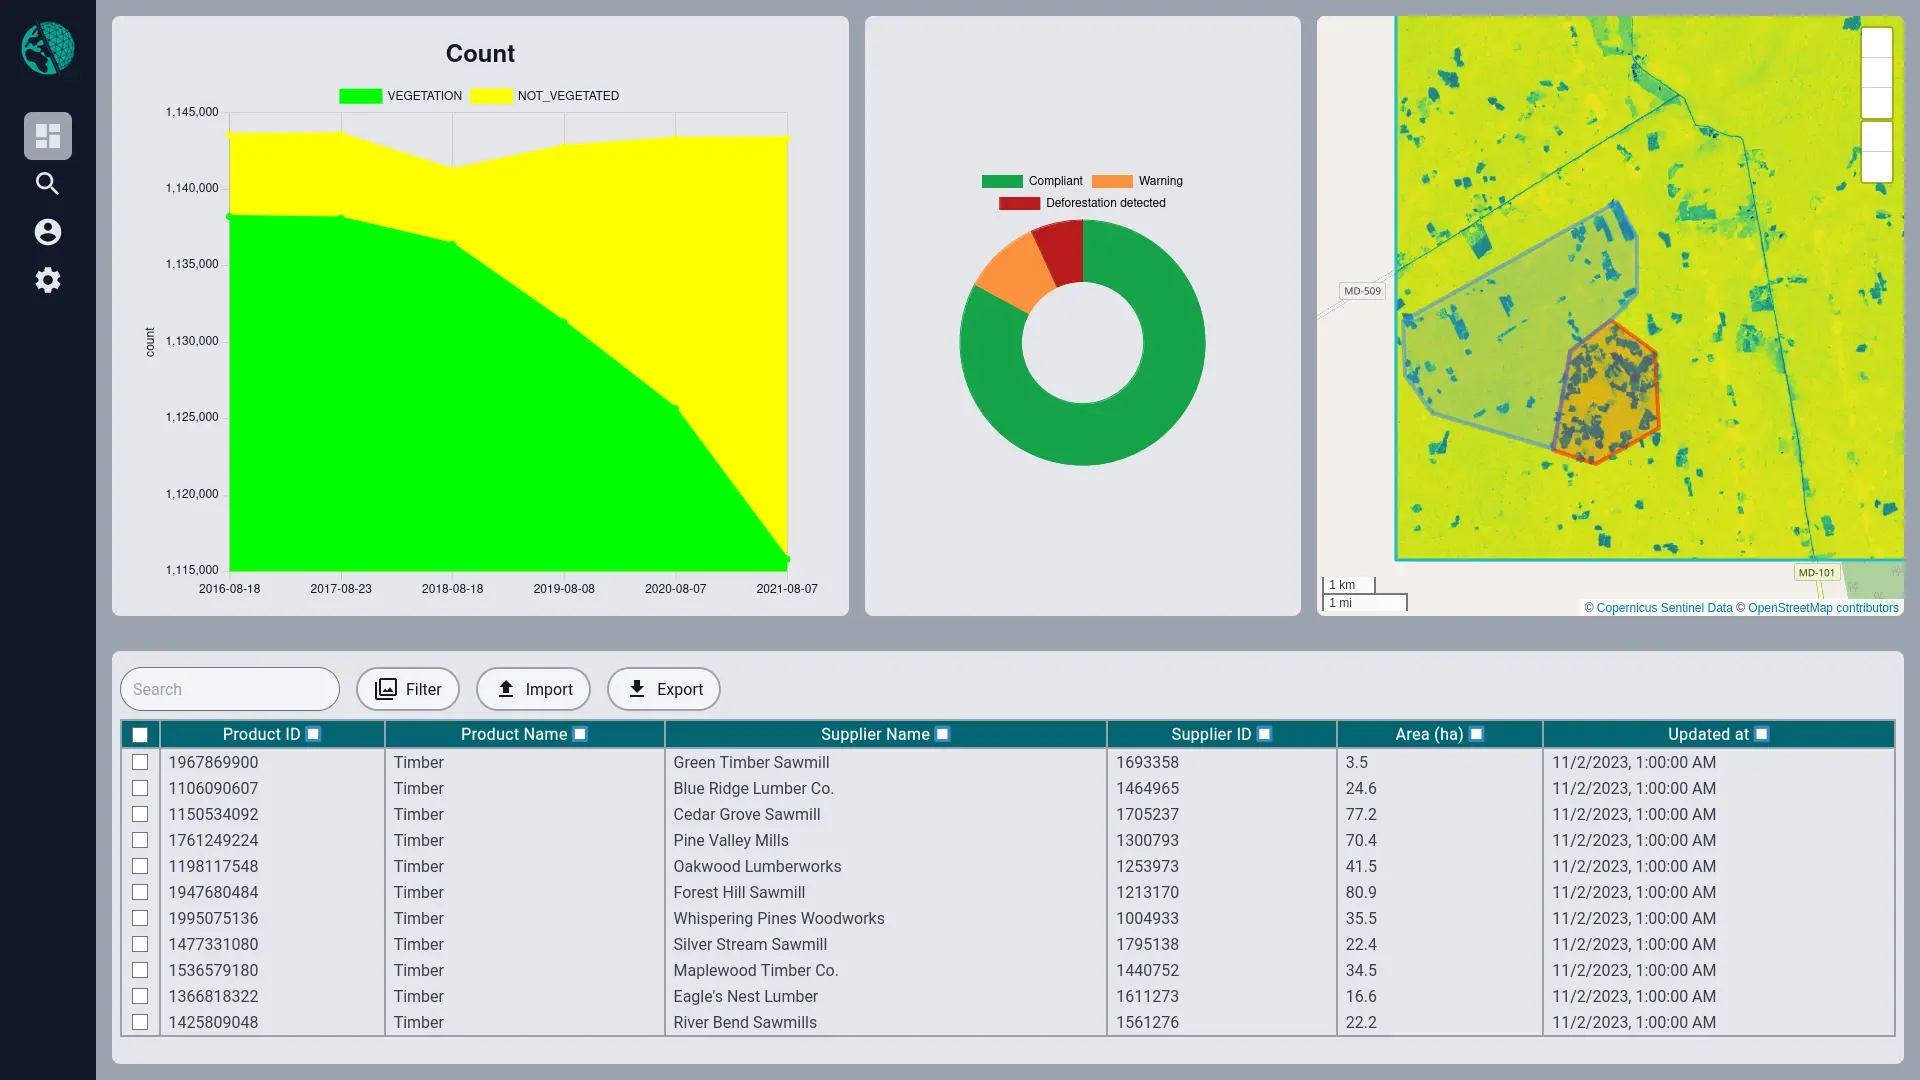Click the Import upload button
1920x1080 pixels.
pyautogui.click(x=533, y=689)
